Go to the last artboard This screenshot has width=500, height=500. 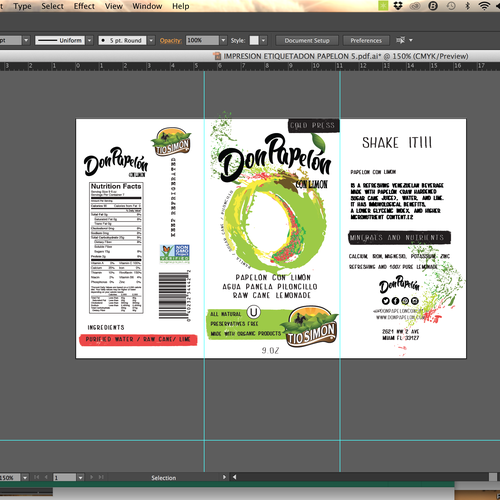click(101, 477)
